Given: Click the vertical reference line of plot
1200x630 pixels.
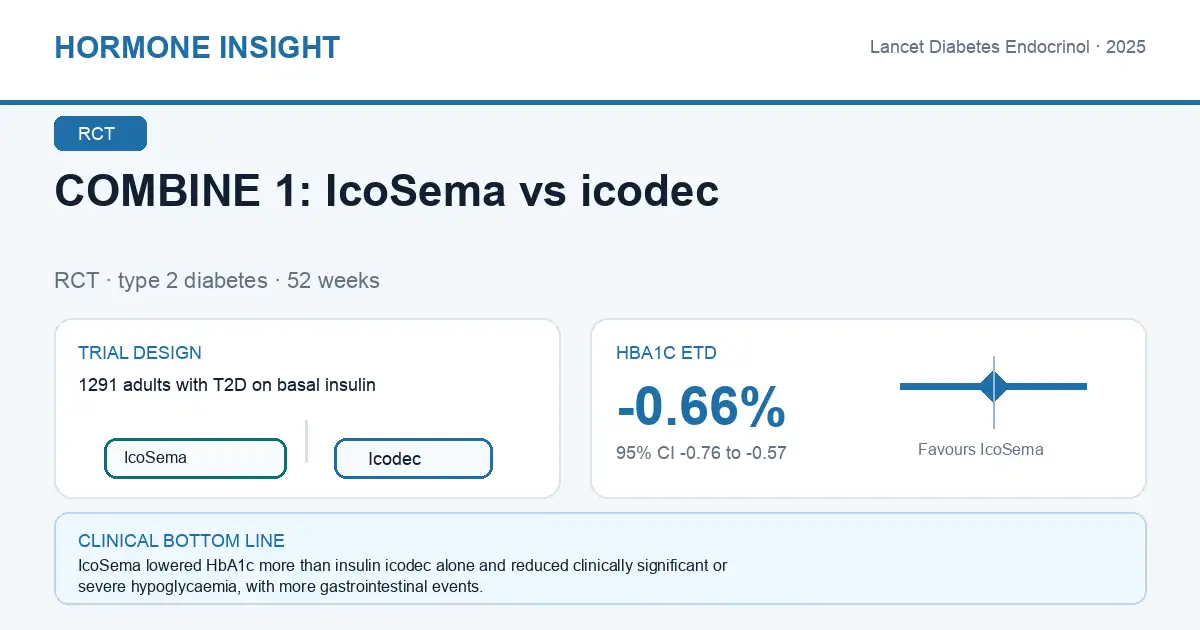Looking at the screenshot, I should click(x=994, y=392).
